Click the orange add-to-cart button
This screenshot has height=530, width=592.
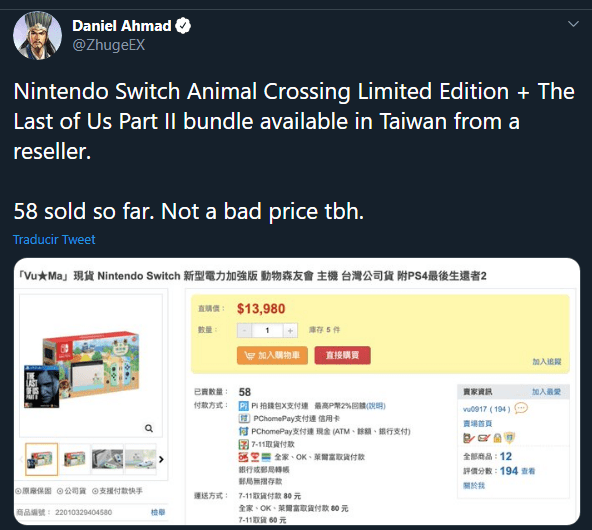coord(272,355)
